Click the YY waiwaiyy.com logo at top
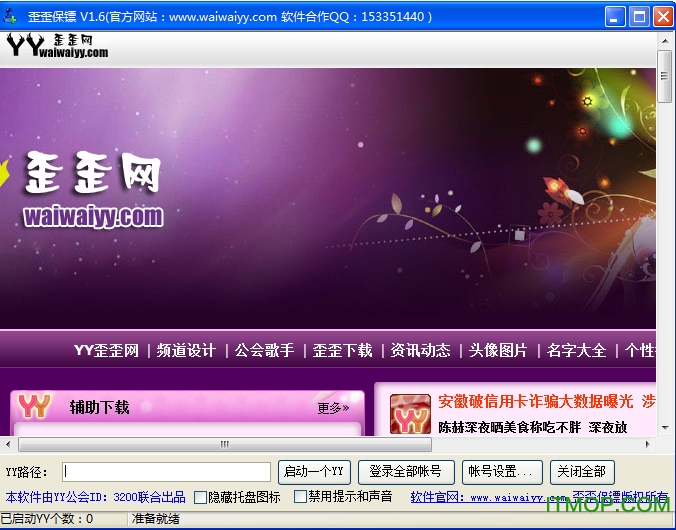This screenshot has width=676, height=530. click(x=57, y=45)
